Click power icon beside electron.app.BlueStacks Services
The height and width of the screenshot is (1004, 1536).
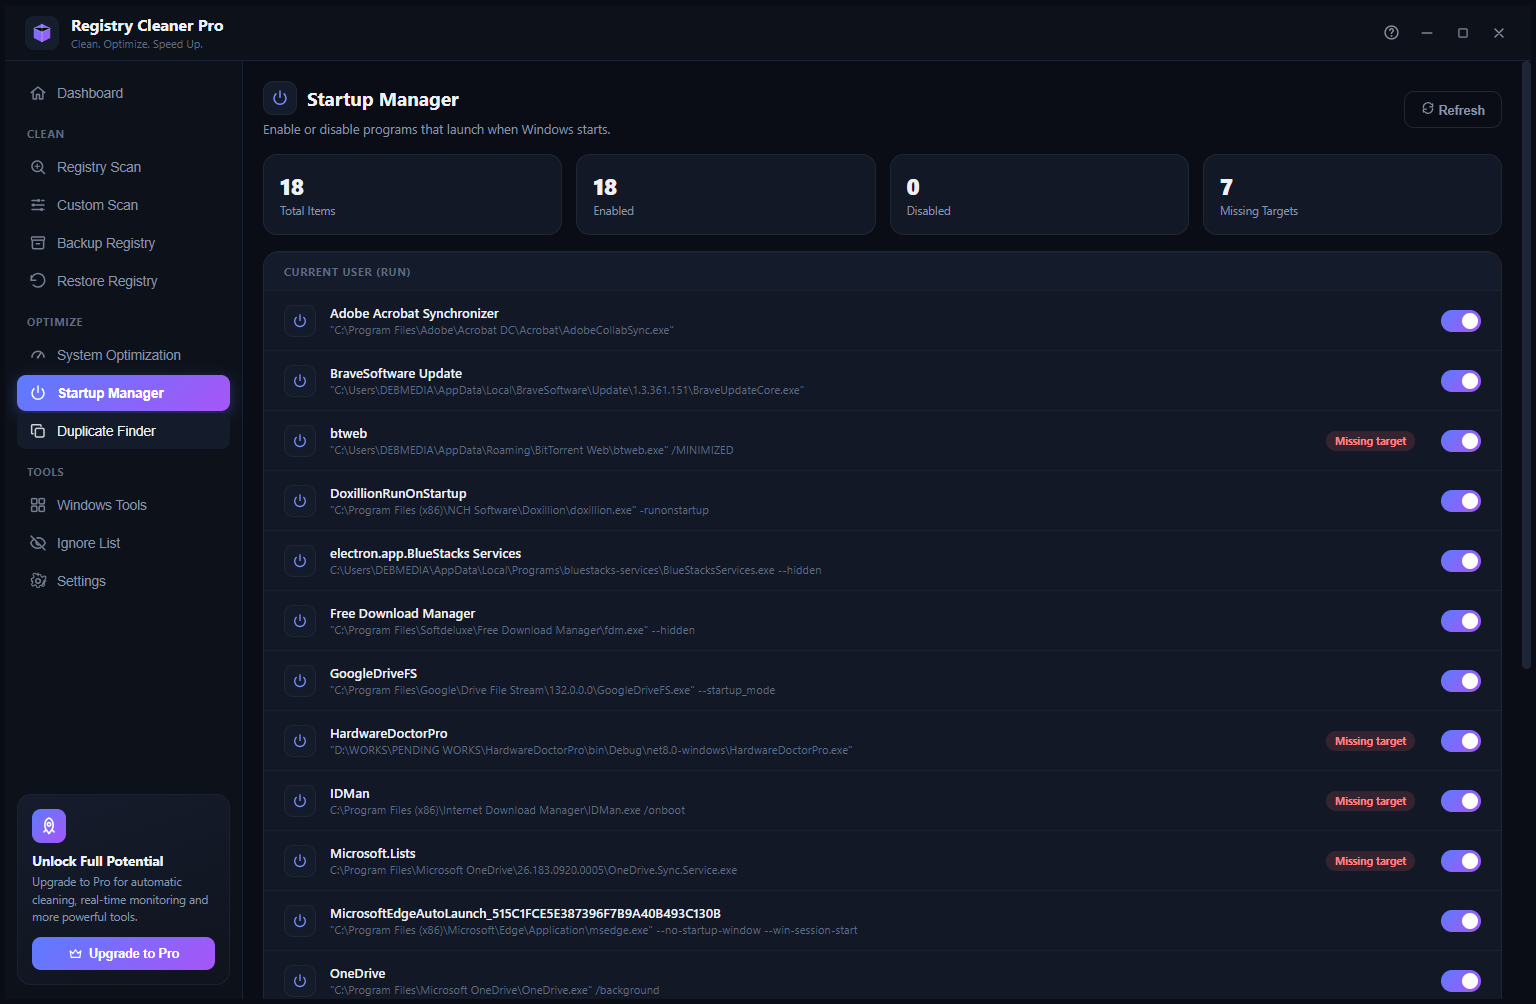(300, 561)
